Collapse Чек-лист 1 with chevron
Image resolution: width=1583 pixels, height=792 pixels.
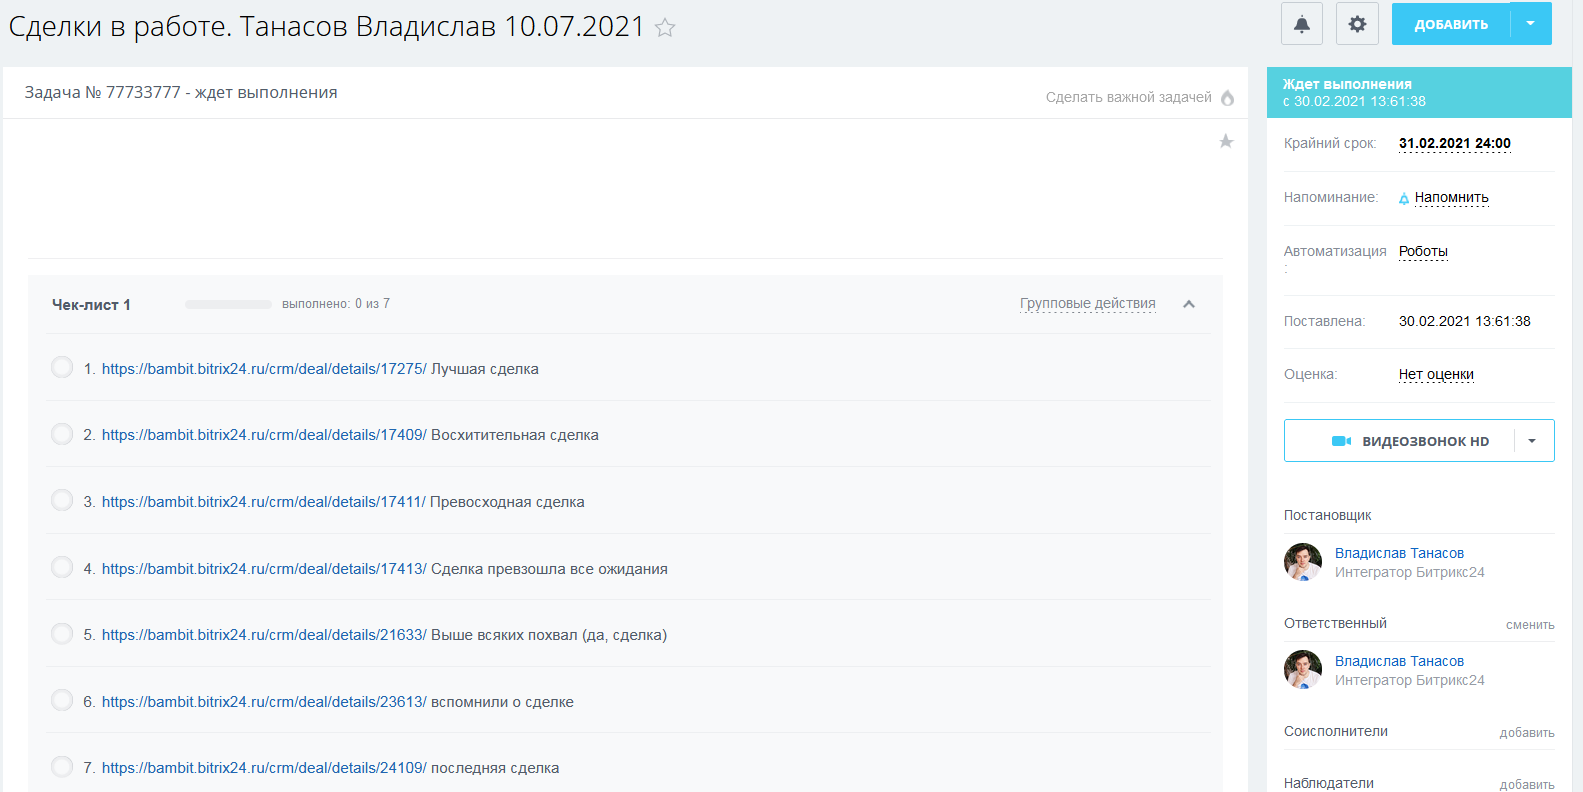(x=1189, y=304)
